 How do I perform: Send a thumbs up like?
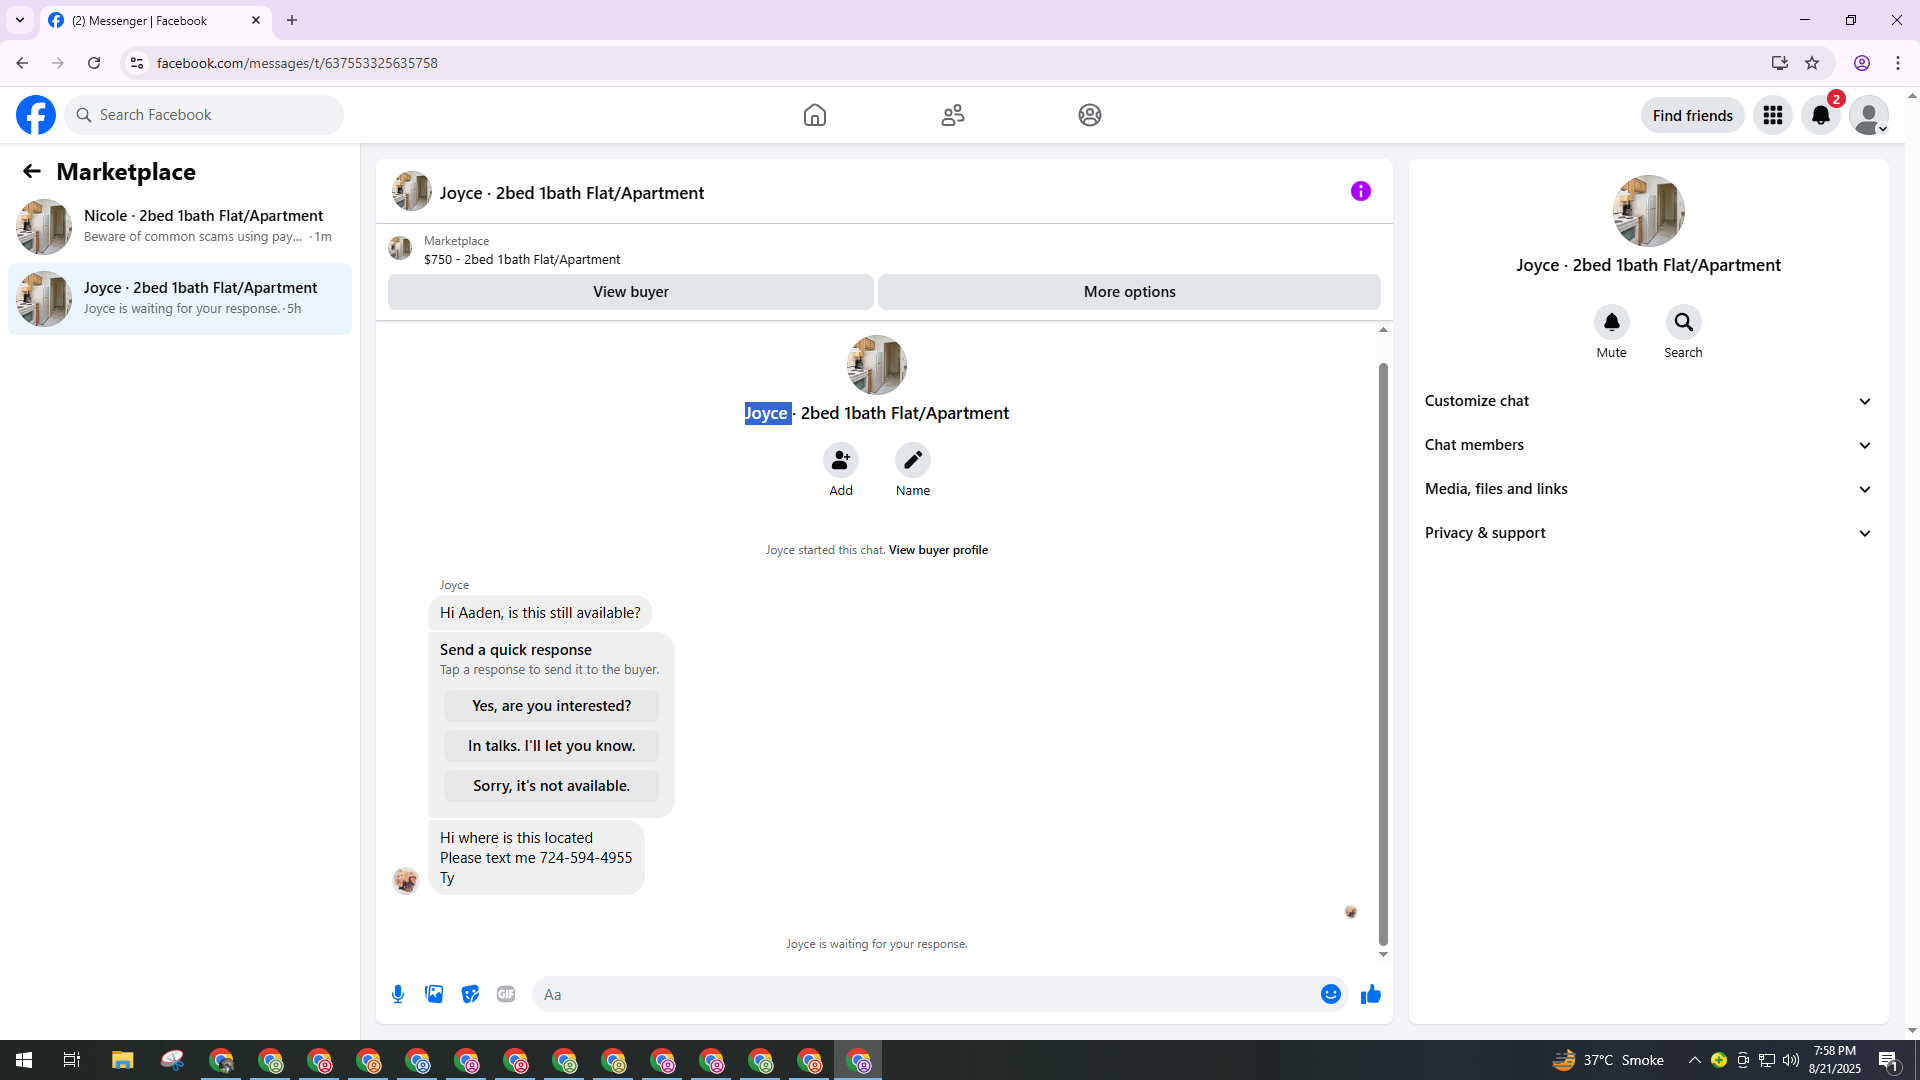pyautogui.click(x=1370, y=994)
